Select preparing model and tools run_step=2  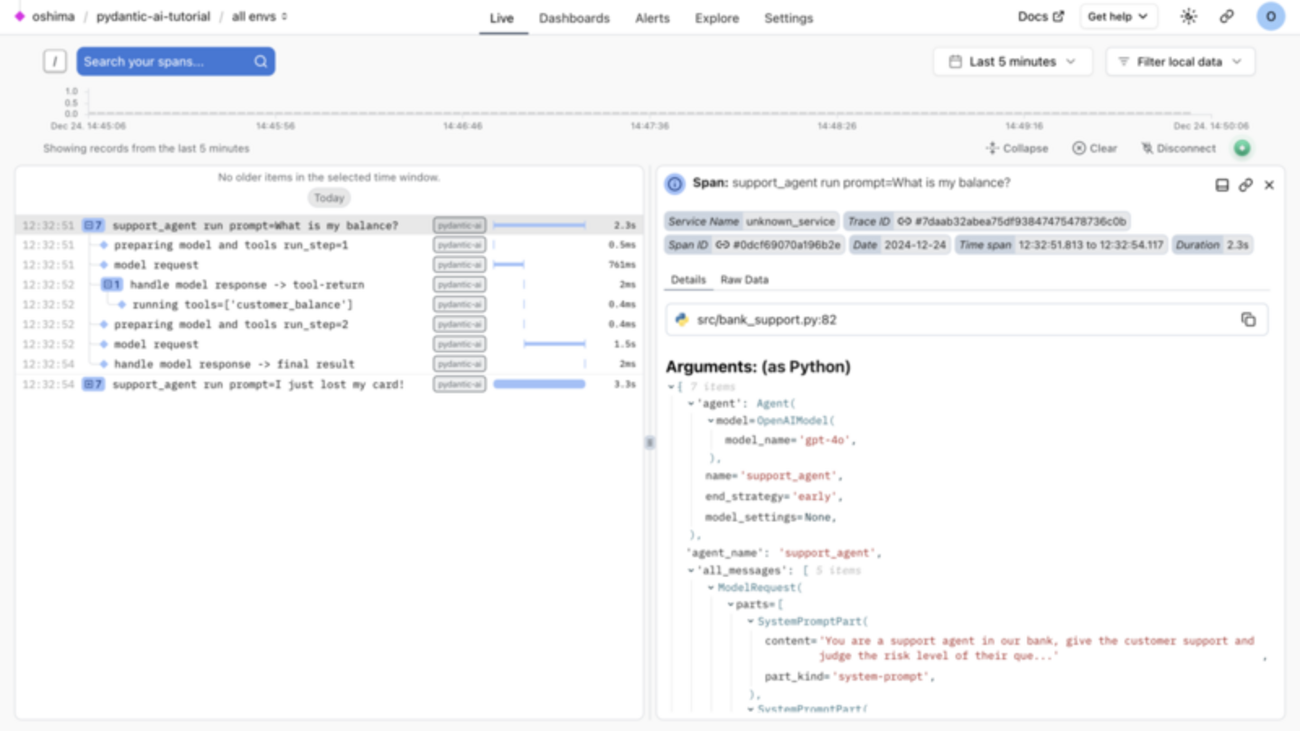[329, 324]
